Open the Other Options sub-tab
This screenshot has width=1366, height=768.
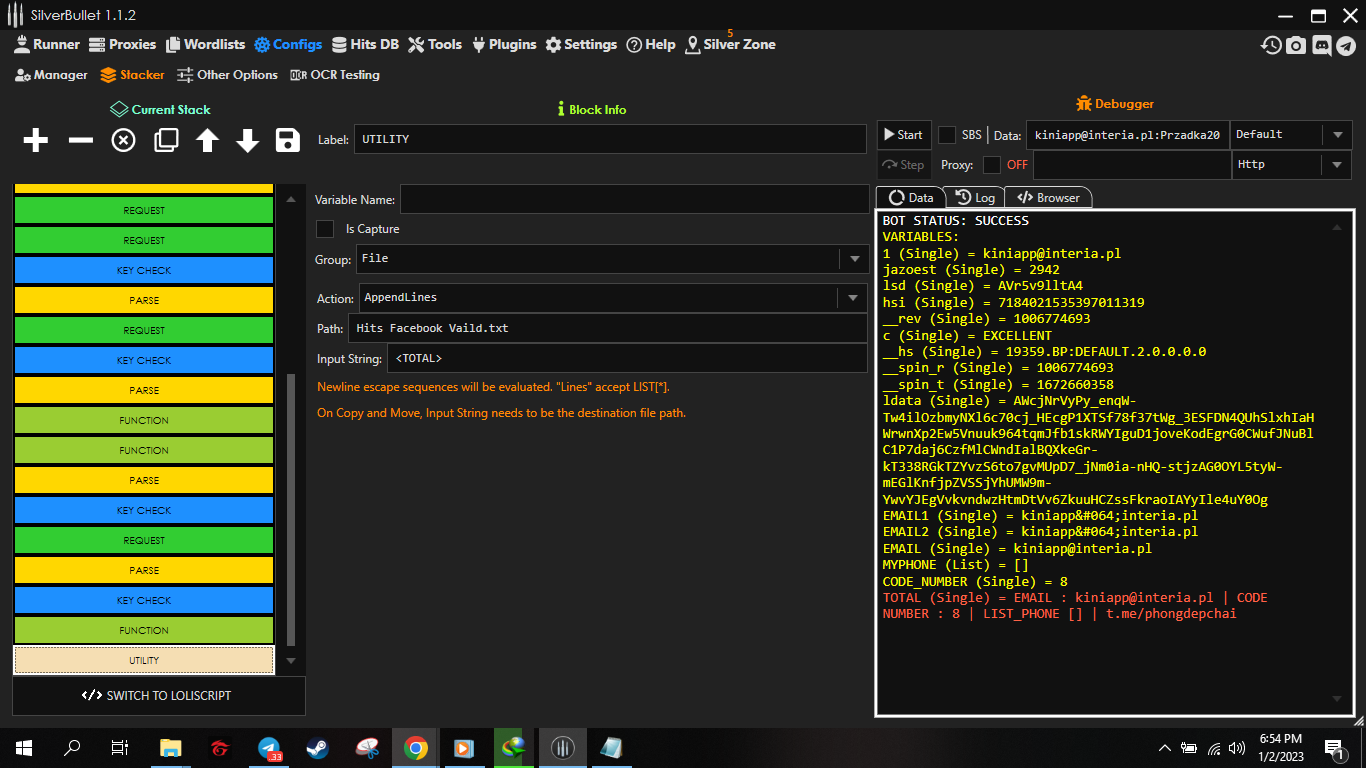[x=227, y=75]
